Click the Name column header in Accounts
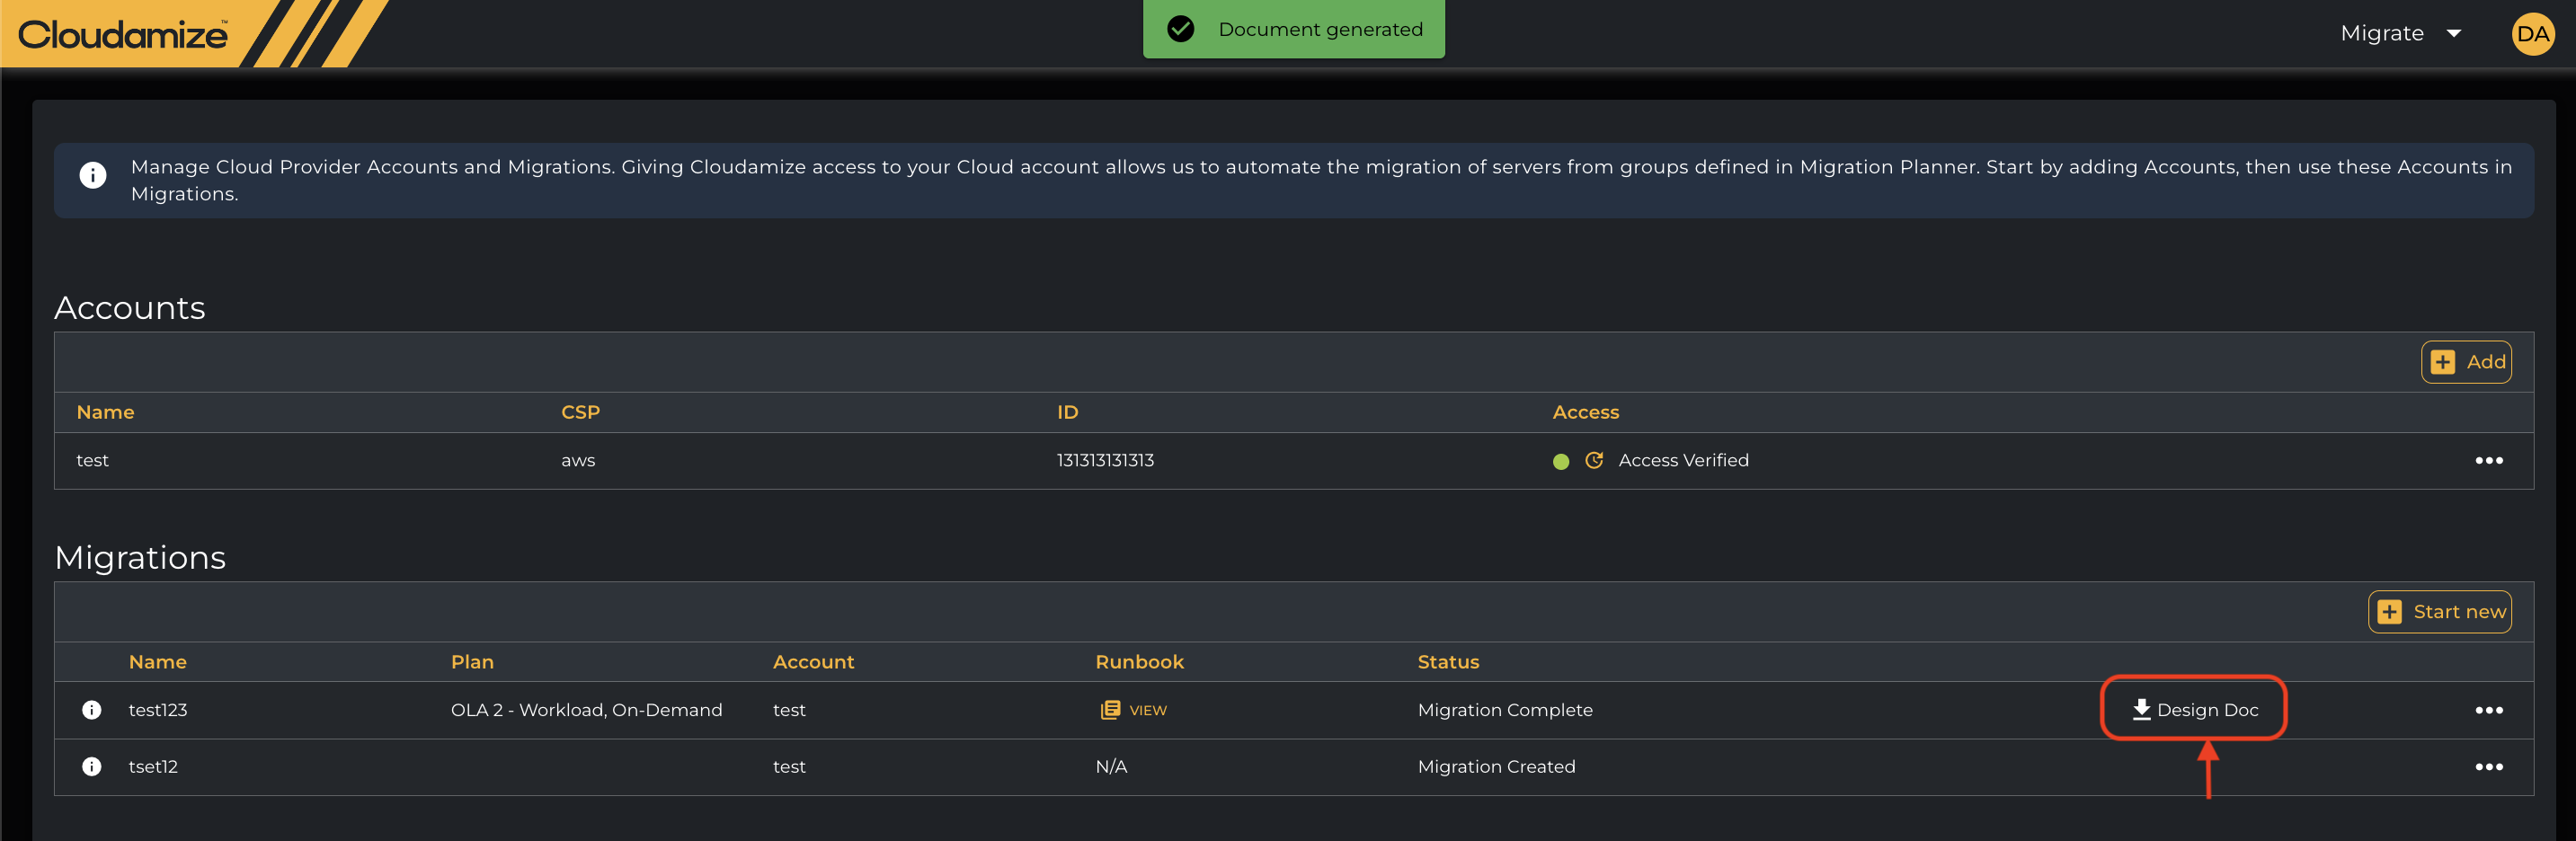Viewport: 2576px width, 841px height. 105,412
